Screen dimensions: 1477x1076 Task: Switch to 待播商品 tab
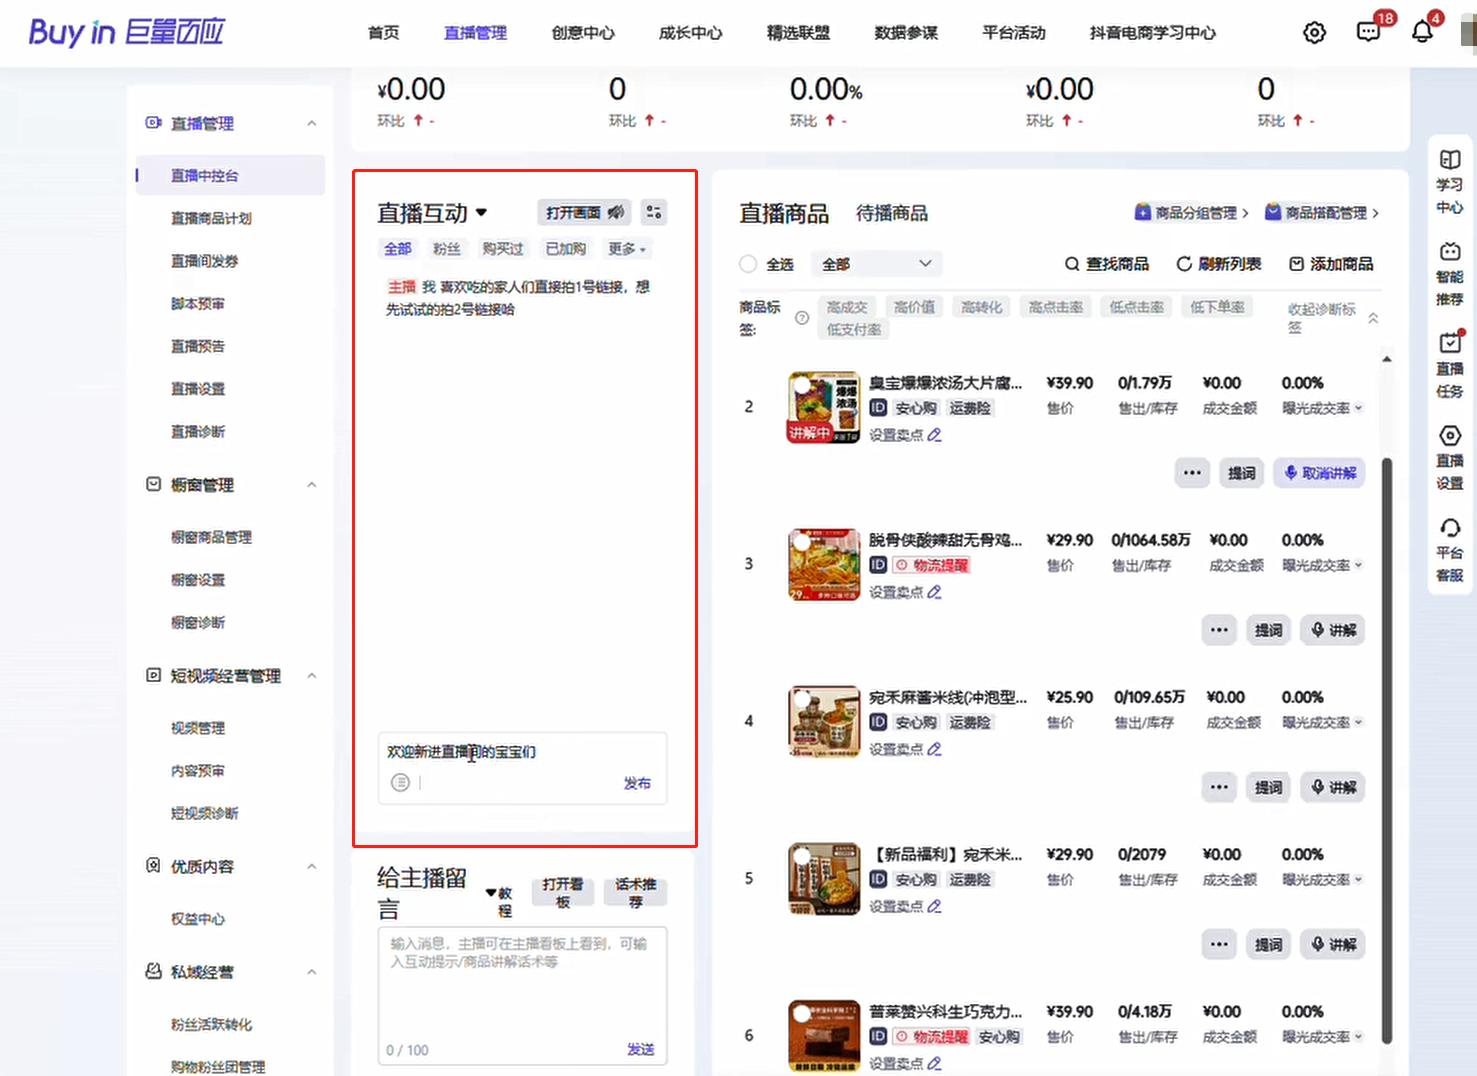point(892,213)
